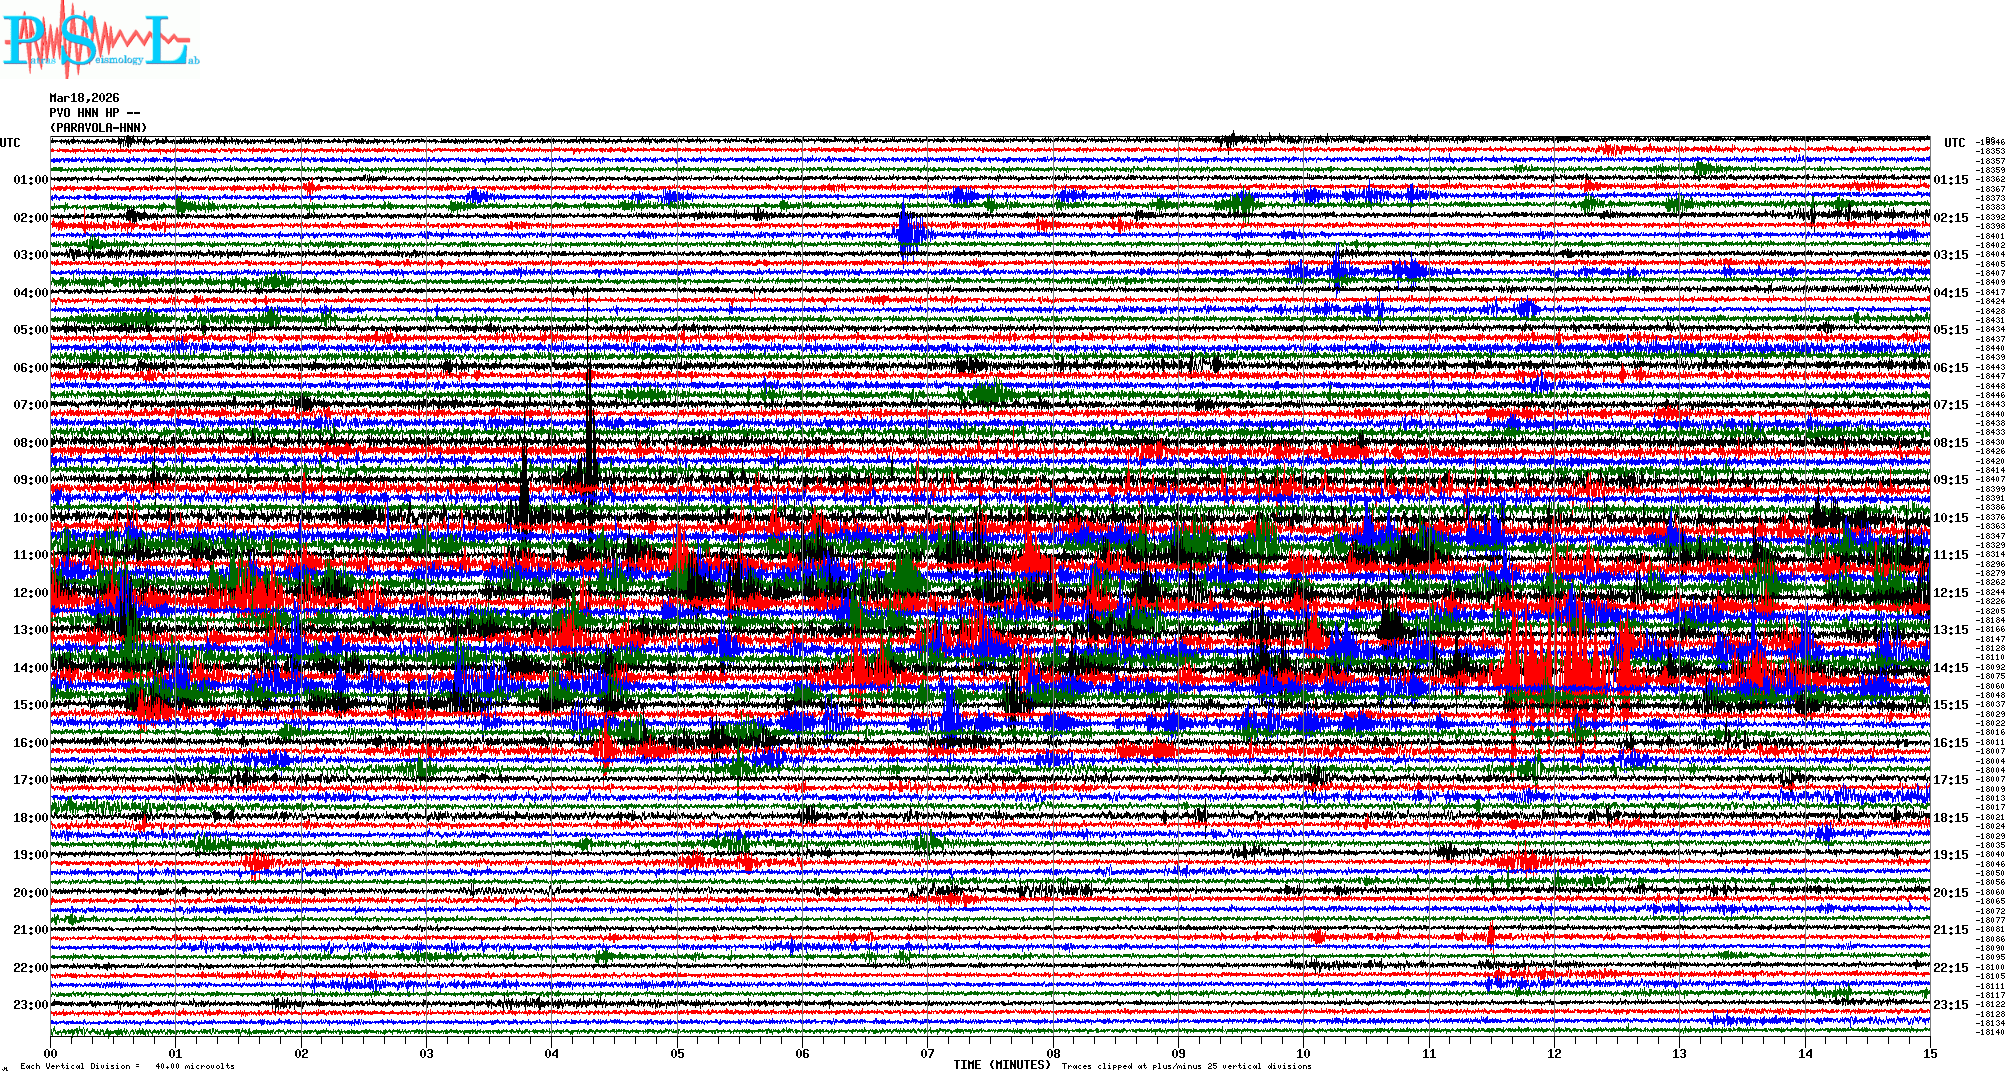Click the TIME (MINUTES) axis title

[1002, 1065]
